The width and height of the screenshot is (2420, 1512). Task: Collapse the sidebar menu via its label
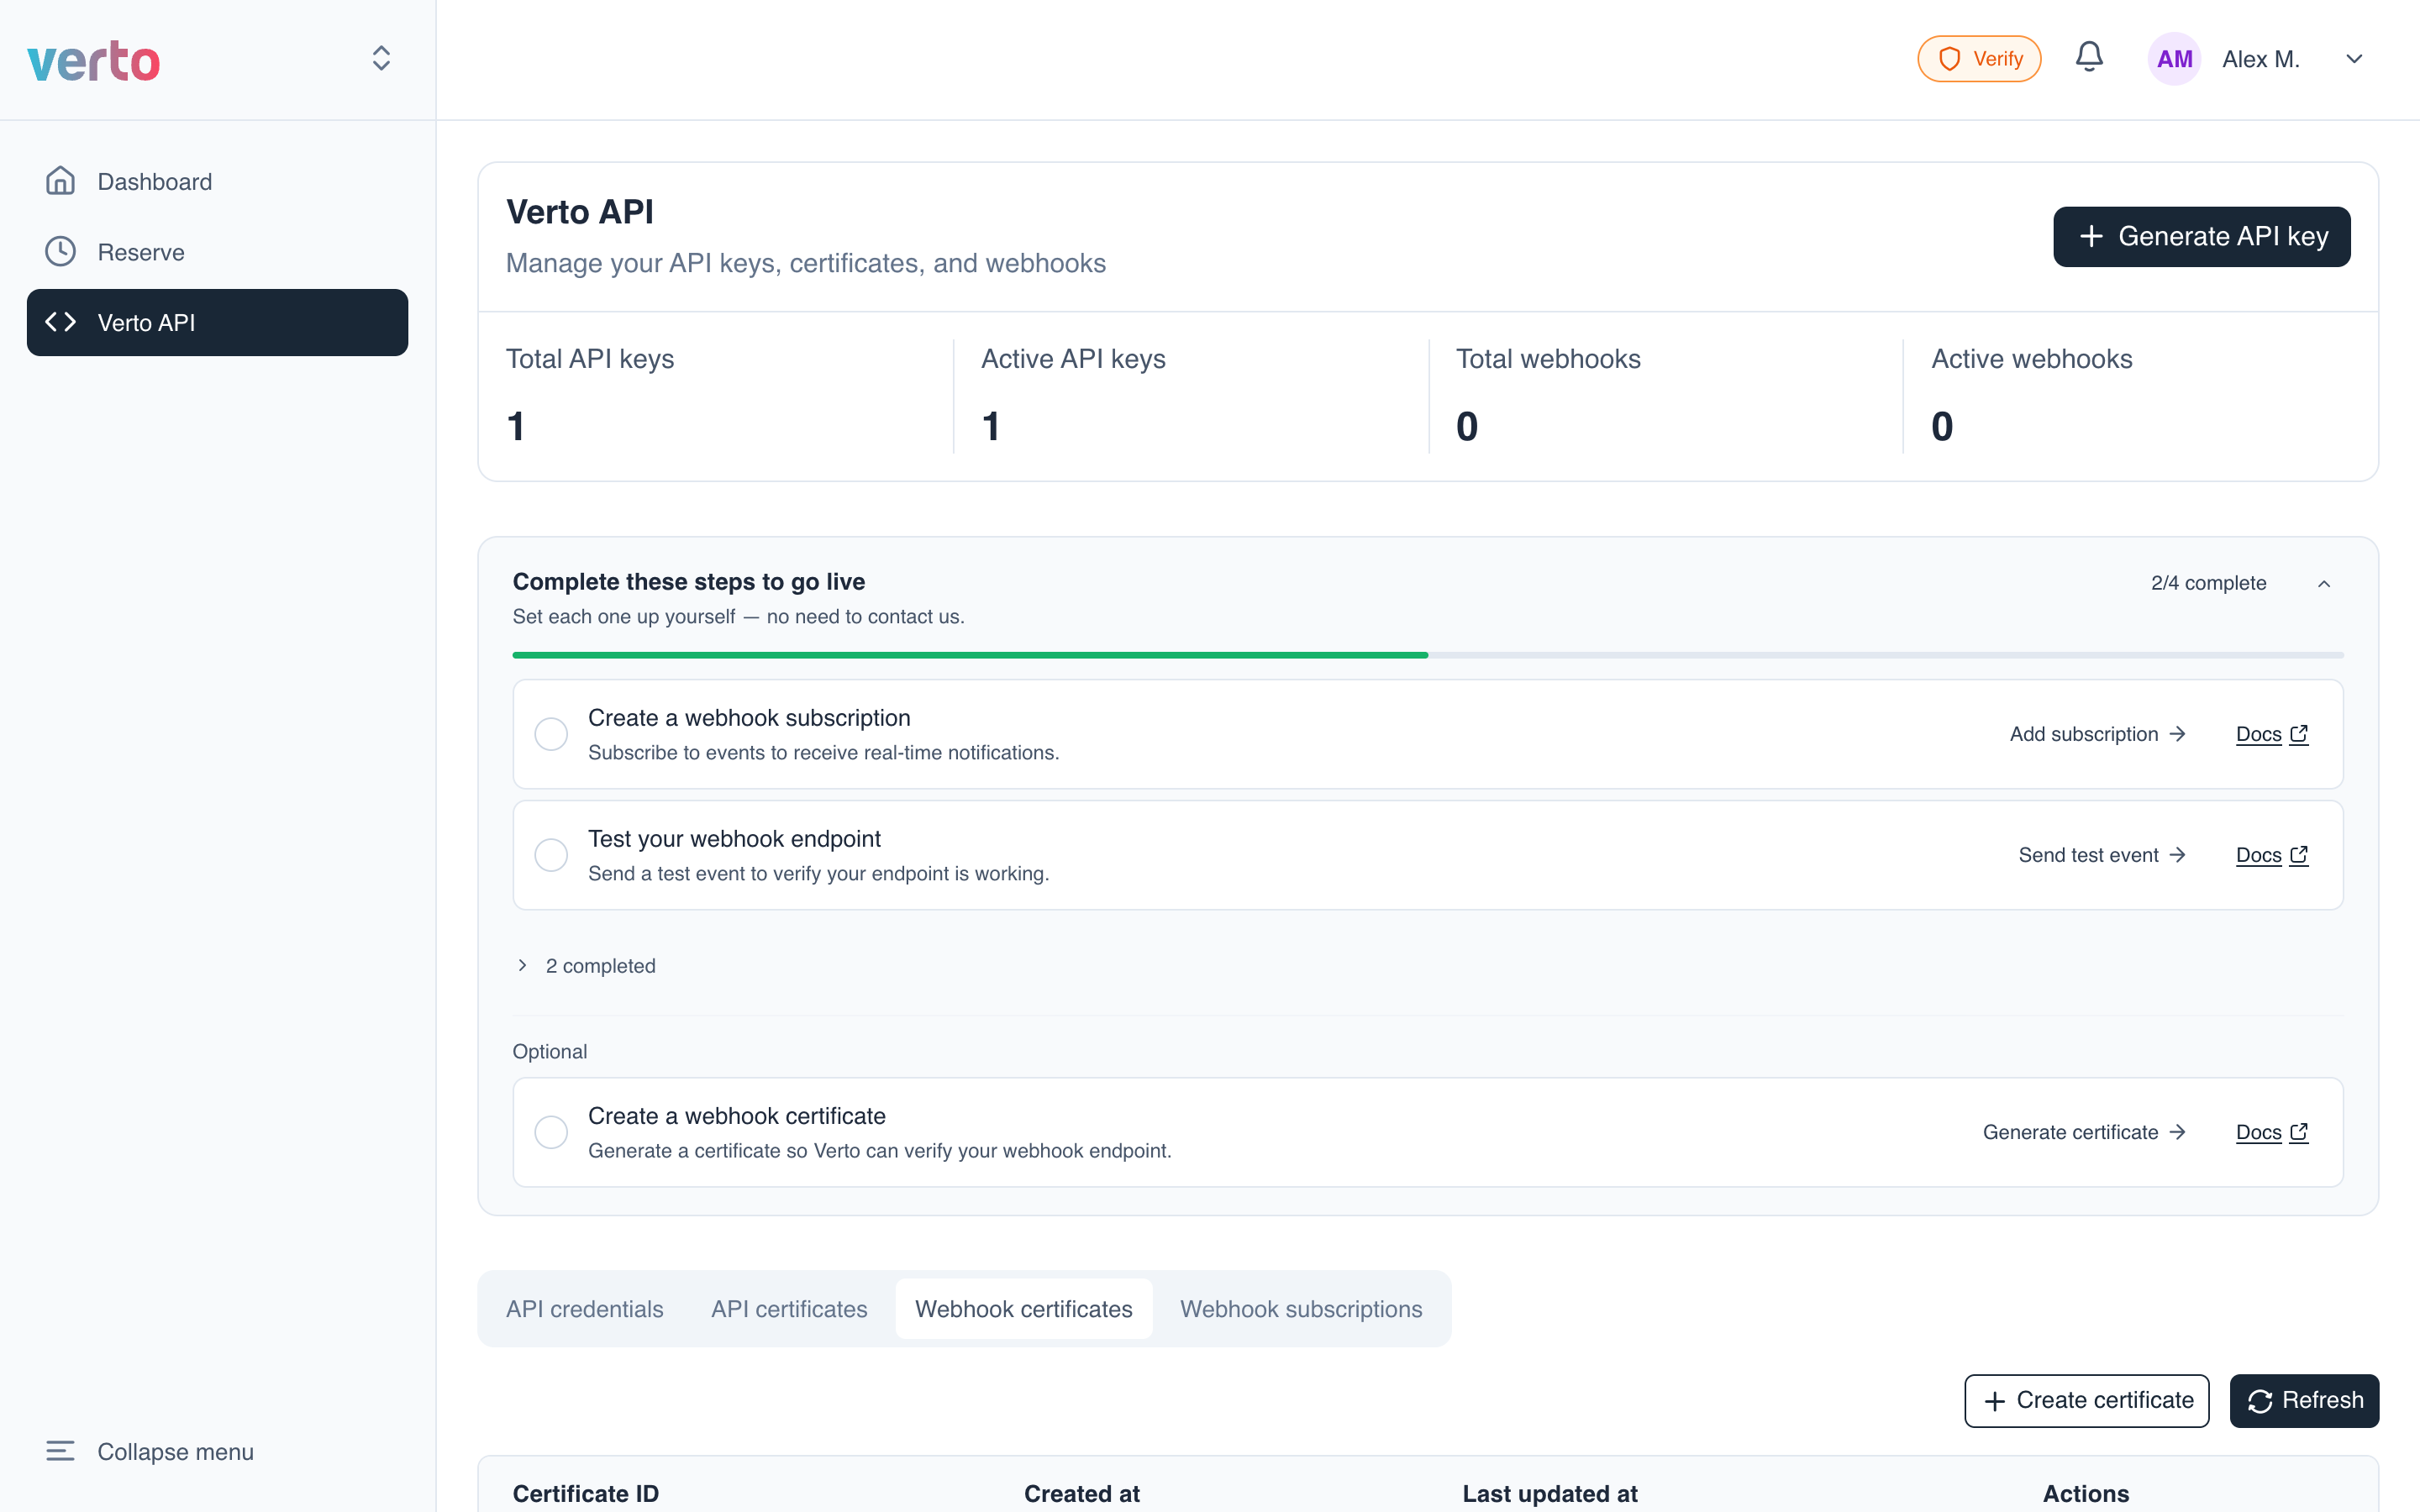175,1451
